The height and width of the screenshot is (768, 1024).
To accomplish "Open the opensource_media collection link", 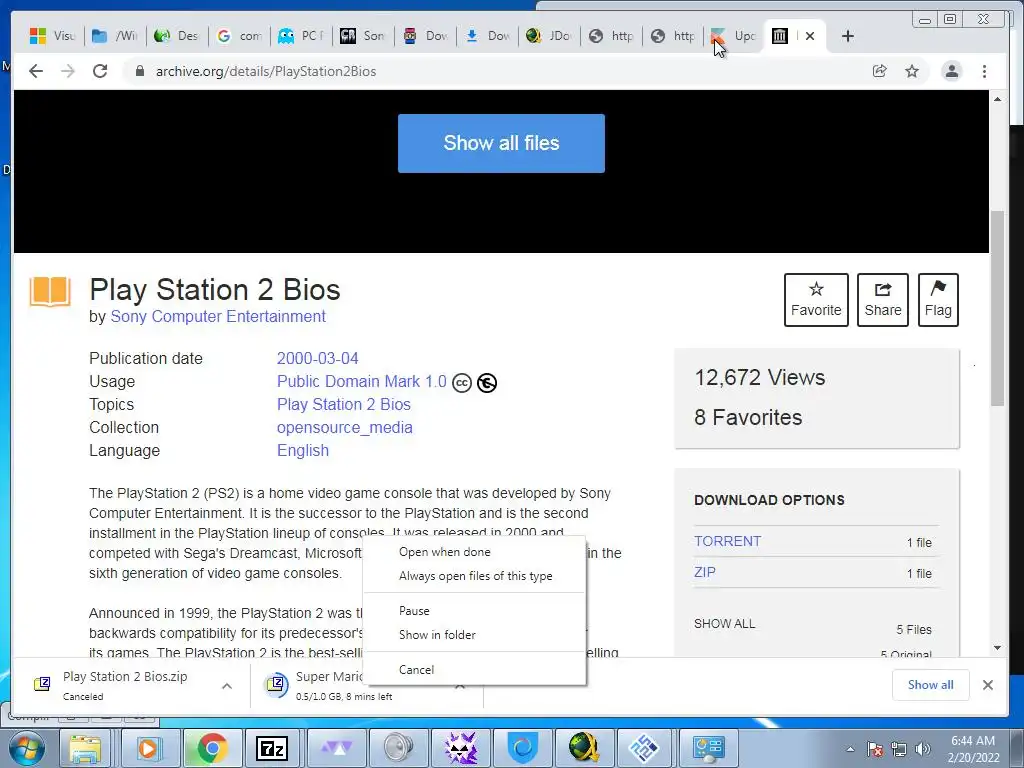I will pos(345,428).
